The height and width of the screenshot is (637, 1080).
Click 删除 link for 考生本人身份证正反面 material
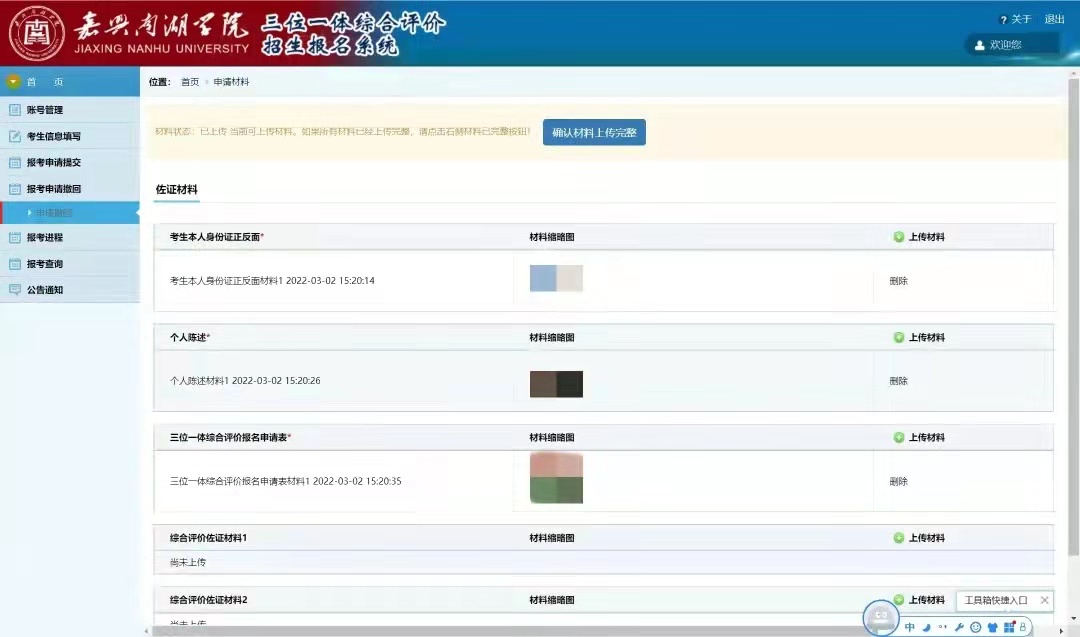[x=898, y=281]
